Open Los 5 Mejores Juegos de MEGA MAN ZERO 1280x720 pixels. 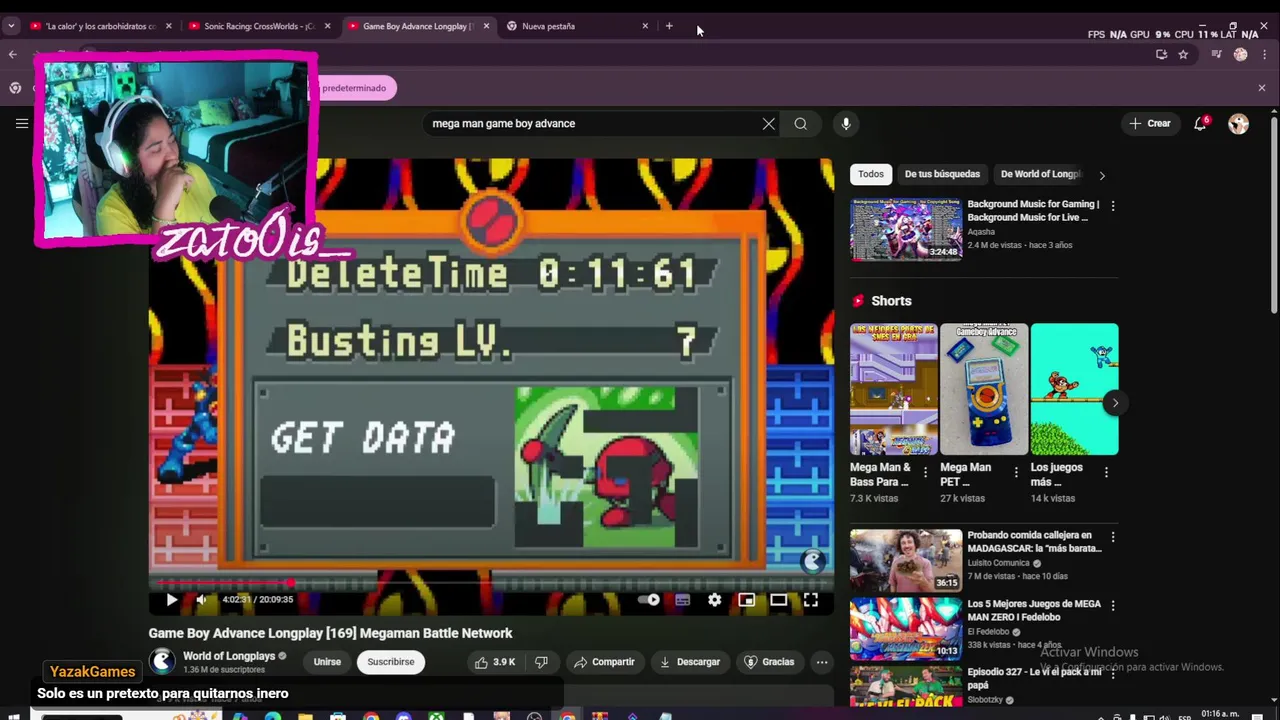pyautogui.click(x=906, y=628)
